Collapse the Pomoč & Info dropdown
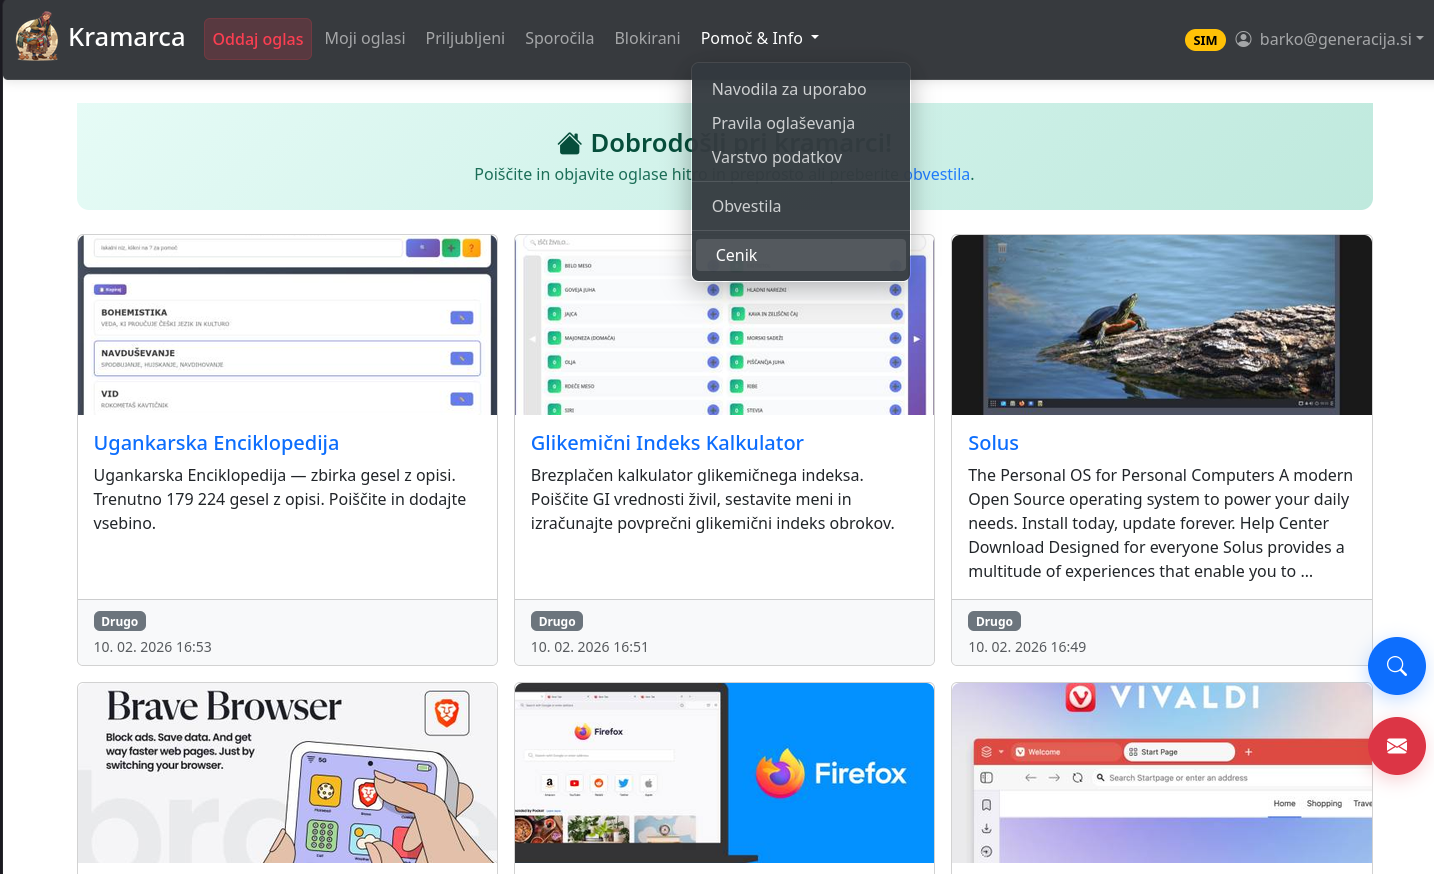The image size is (1434, 874). click(x=759, y=38)
